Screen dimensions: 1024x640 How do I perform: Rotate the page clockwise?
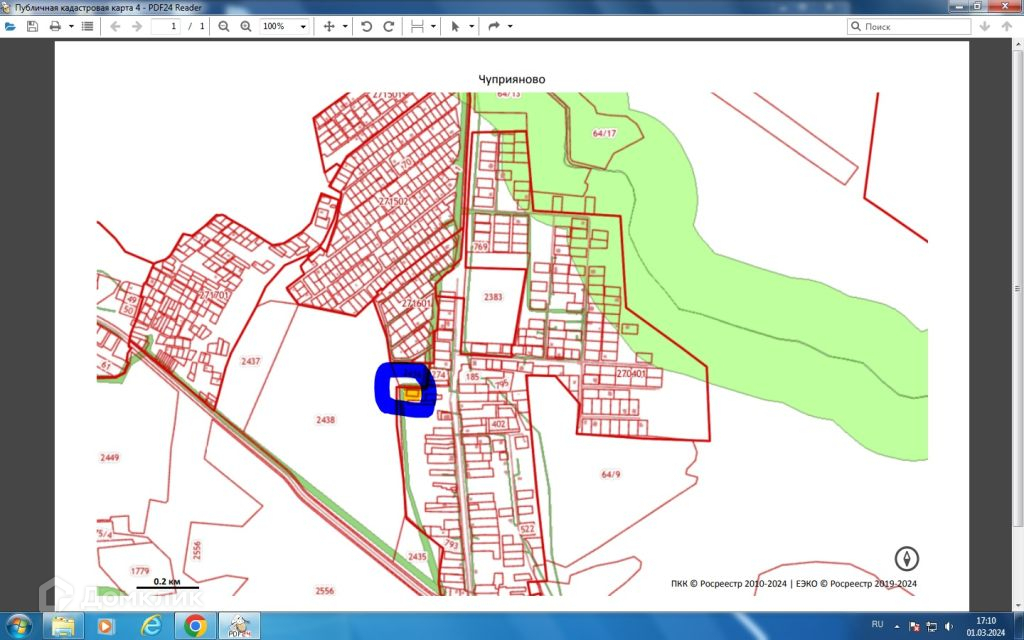click(x=389, y=27)
